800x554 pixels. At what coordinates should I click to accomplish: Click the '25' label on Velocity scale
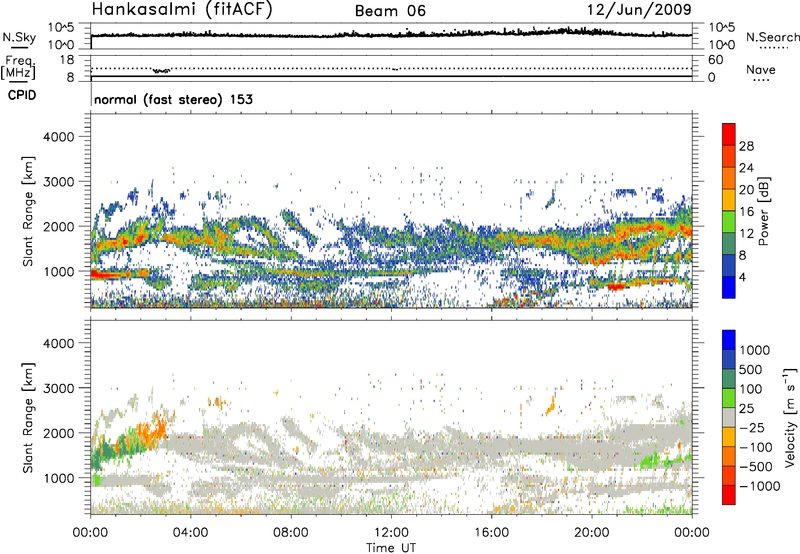point(747,408)
